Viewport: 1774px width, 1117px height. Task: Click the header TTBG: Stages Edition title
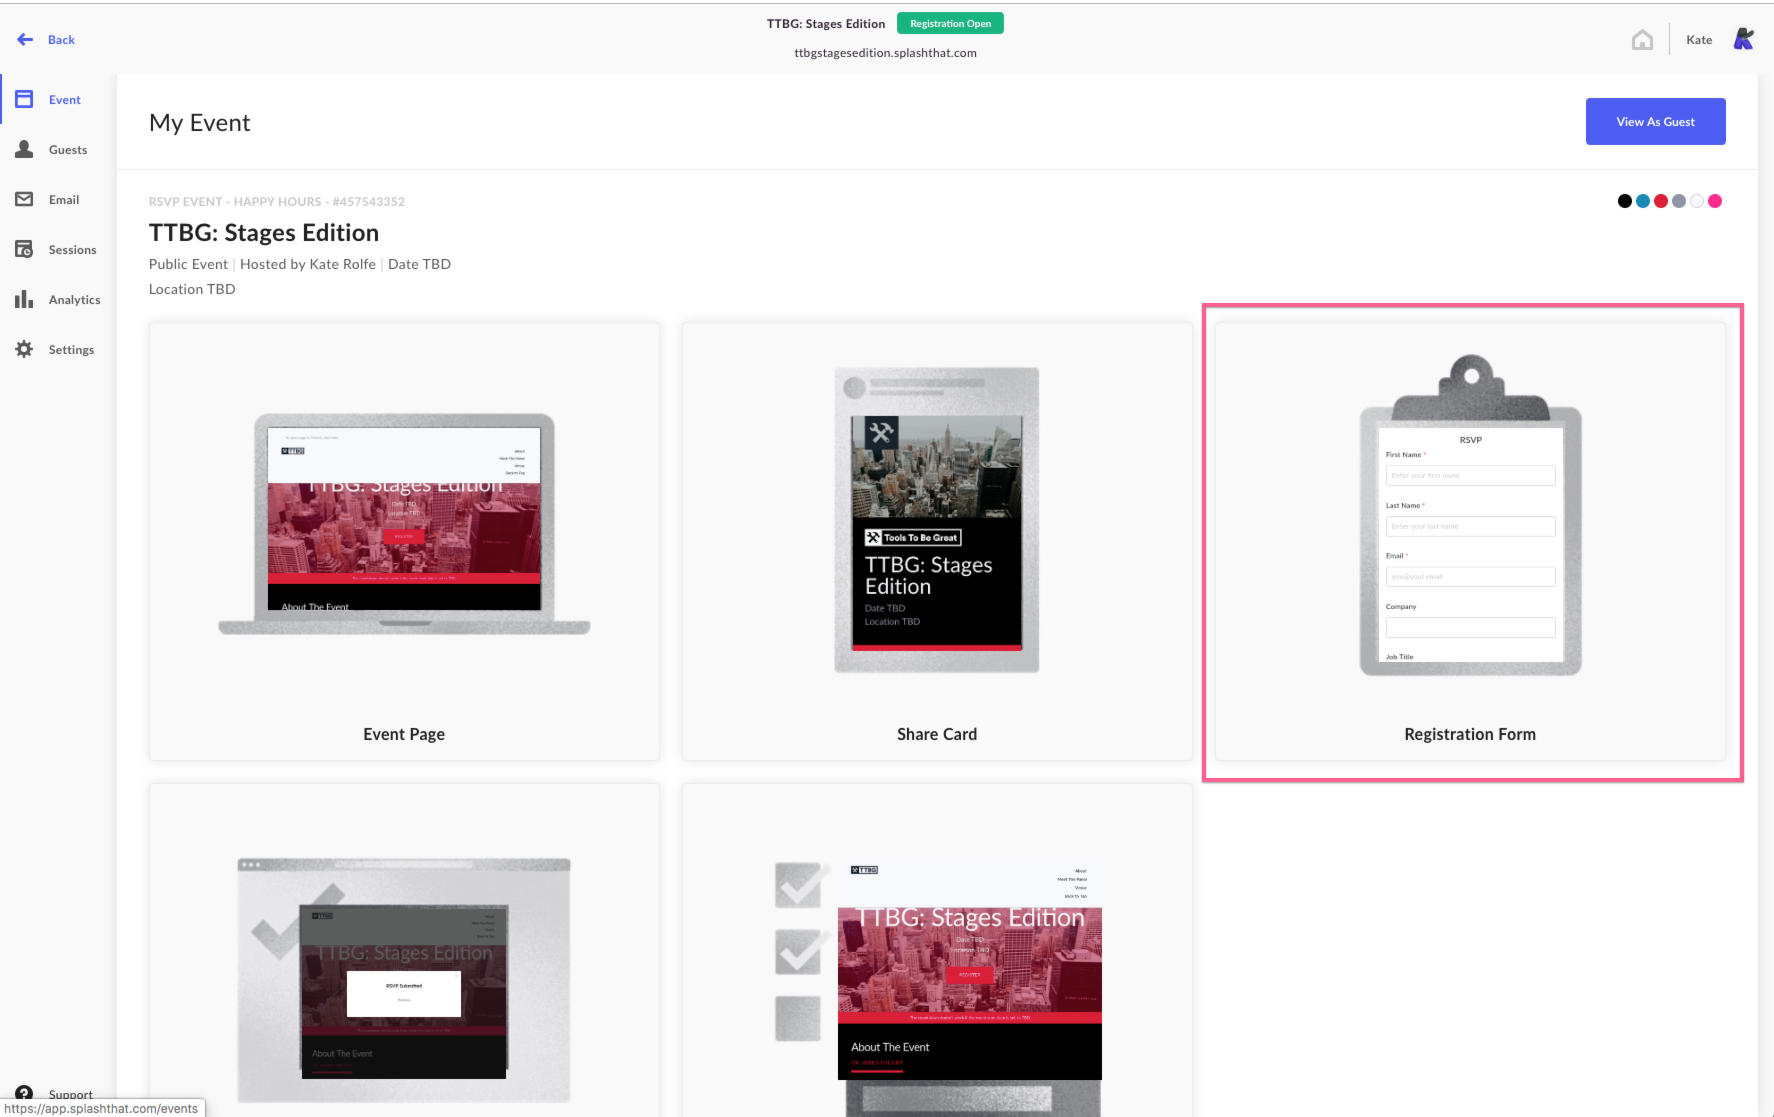click(826, 24)
